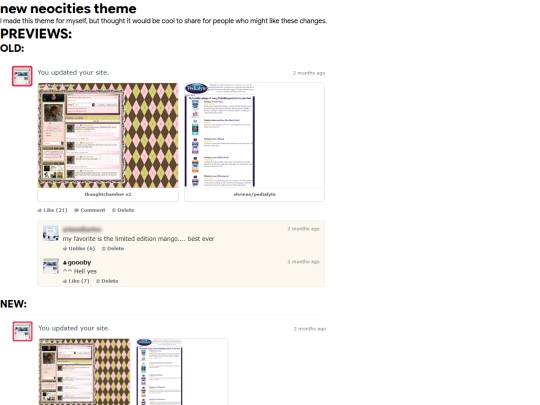
Task: Click the 'NEW:' subheading
Action: [x=13, y=304]
